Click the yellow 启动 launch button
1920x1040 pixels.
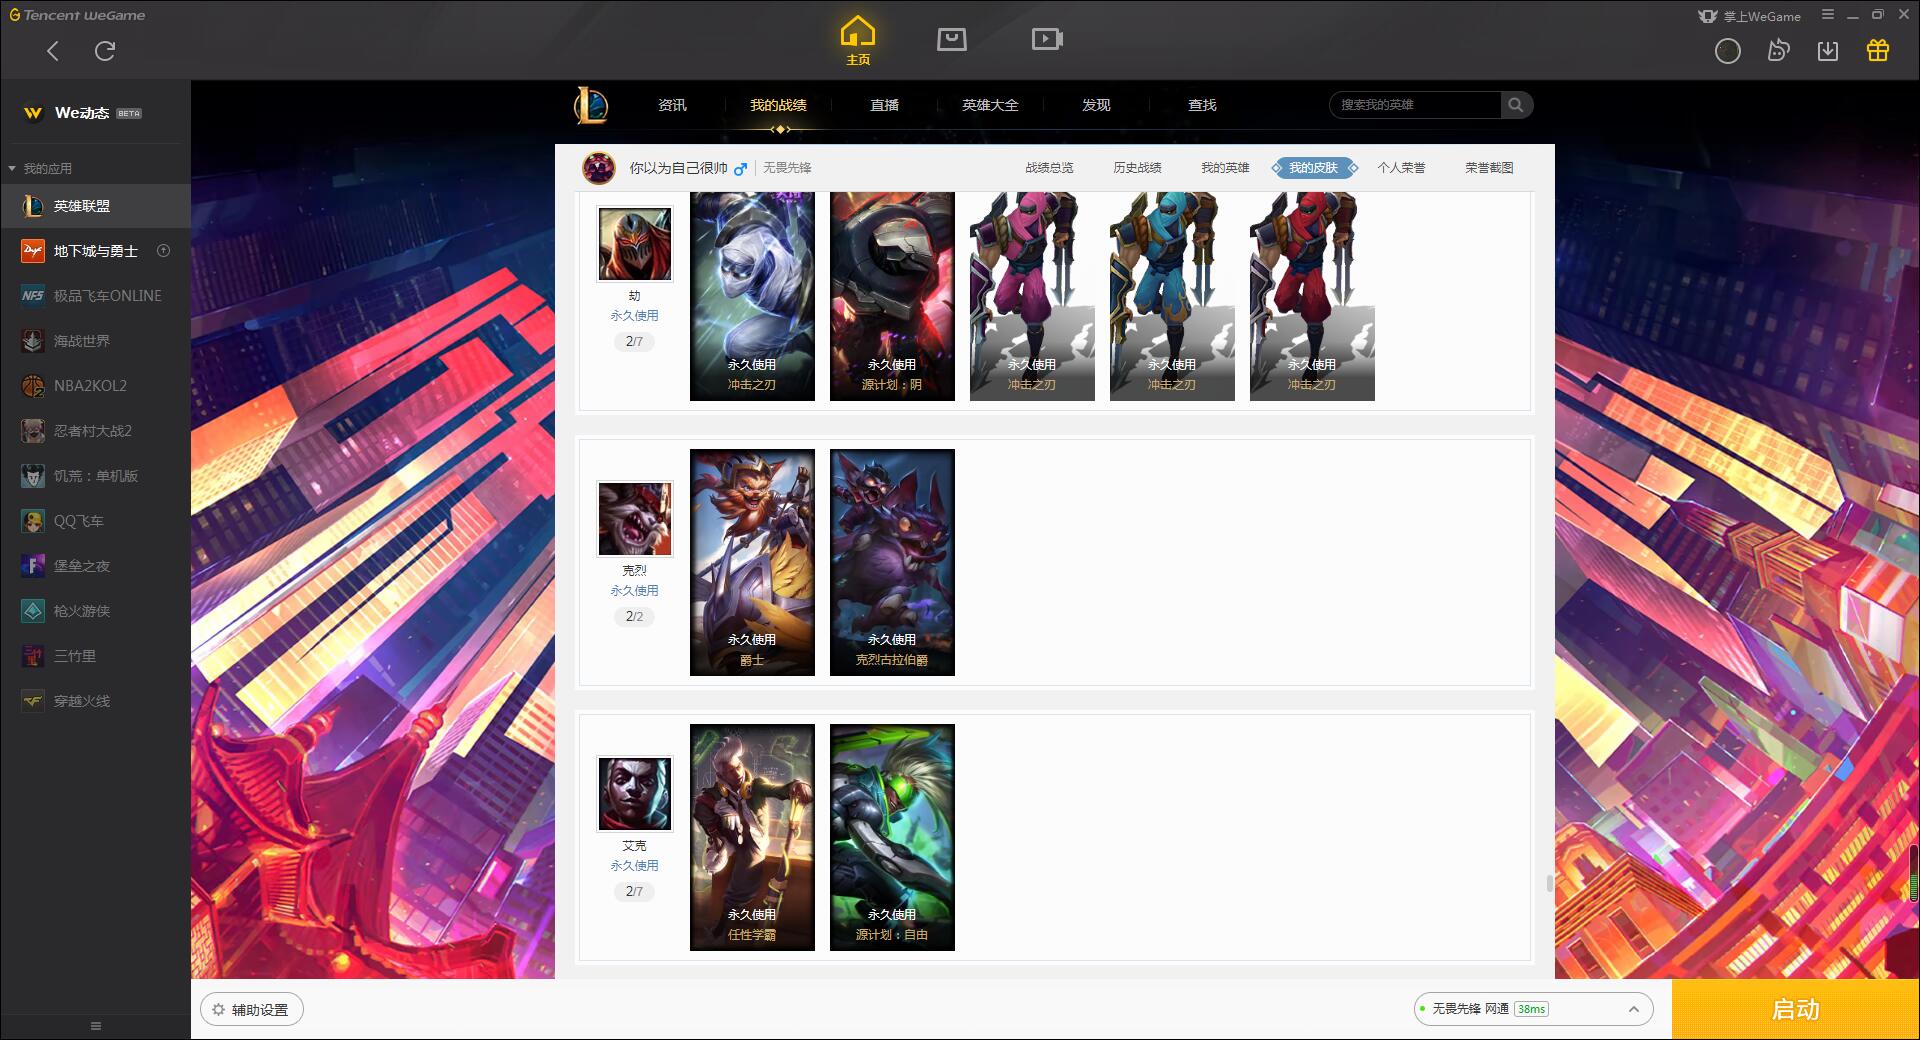(x=1795, y=1009)
